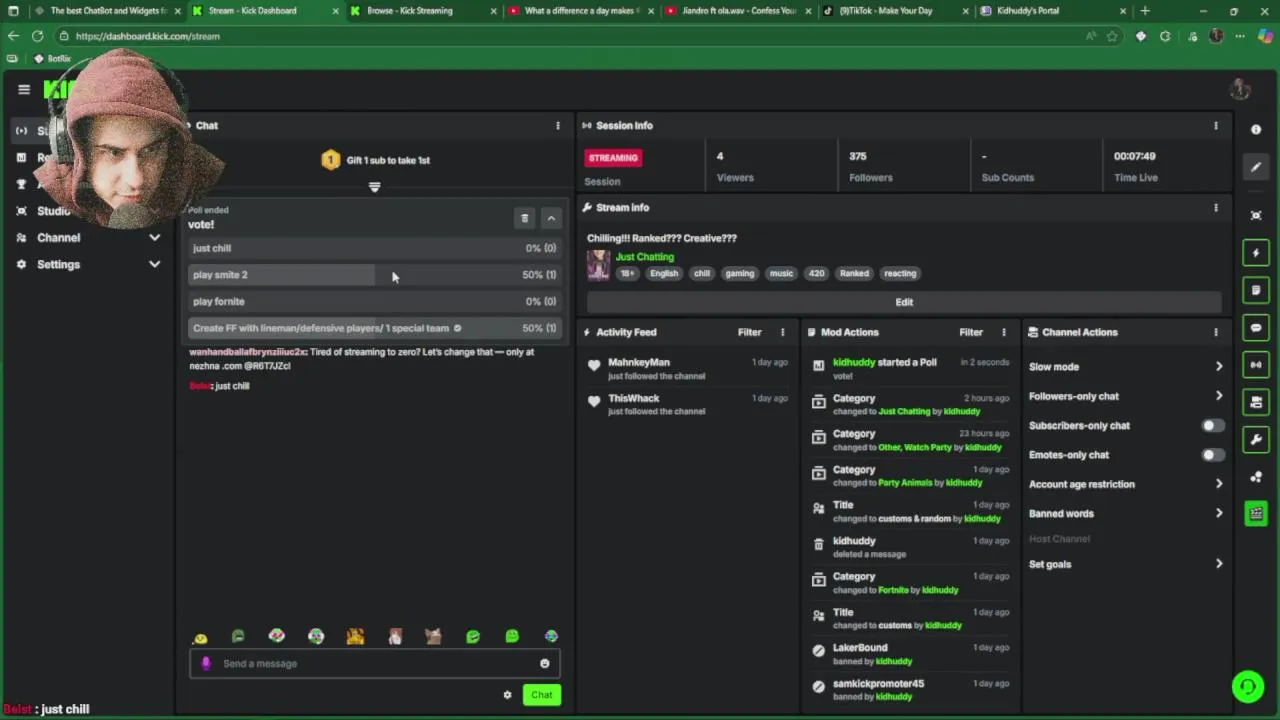
Task: Click the server stack icon in right toolbar
Action: pos(1256,402)
